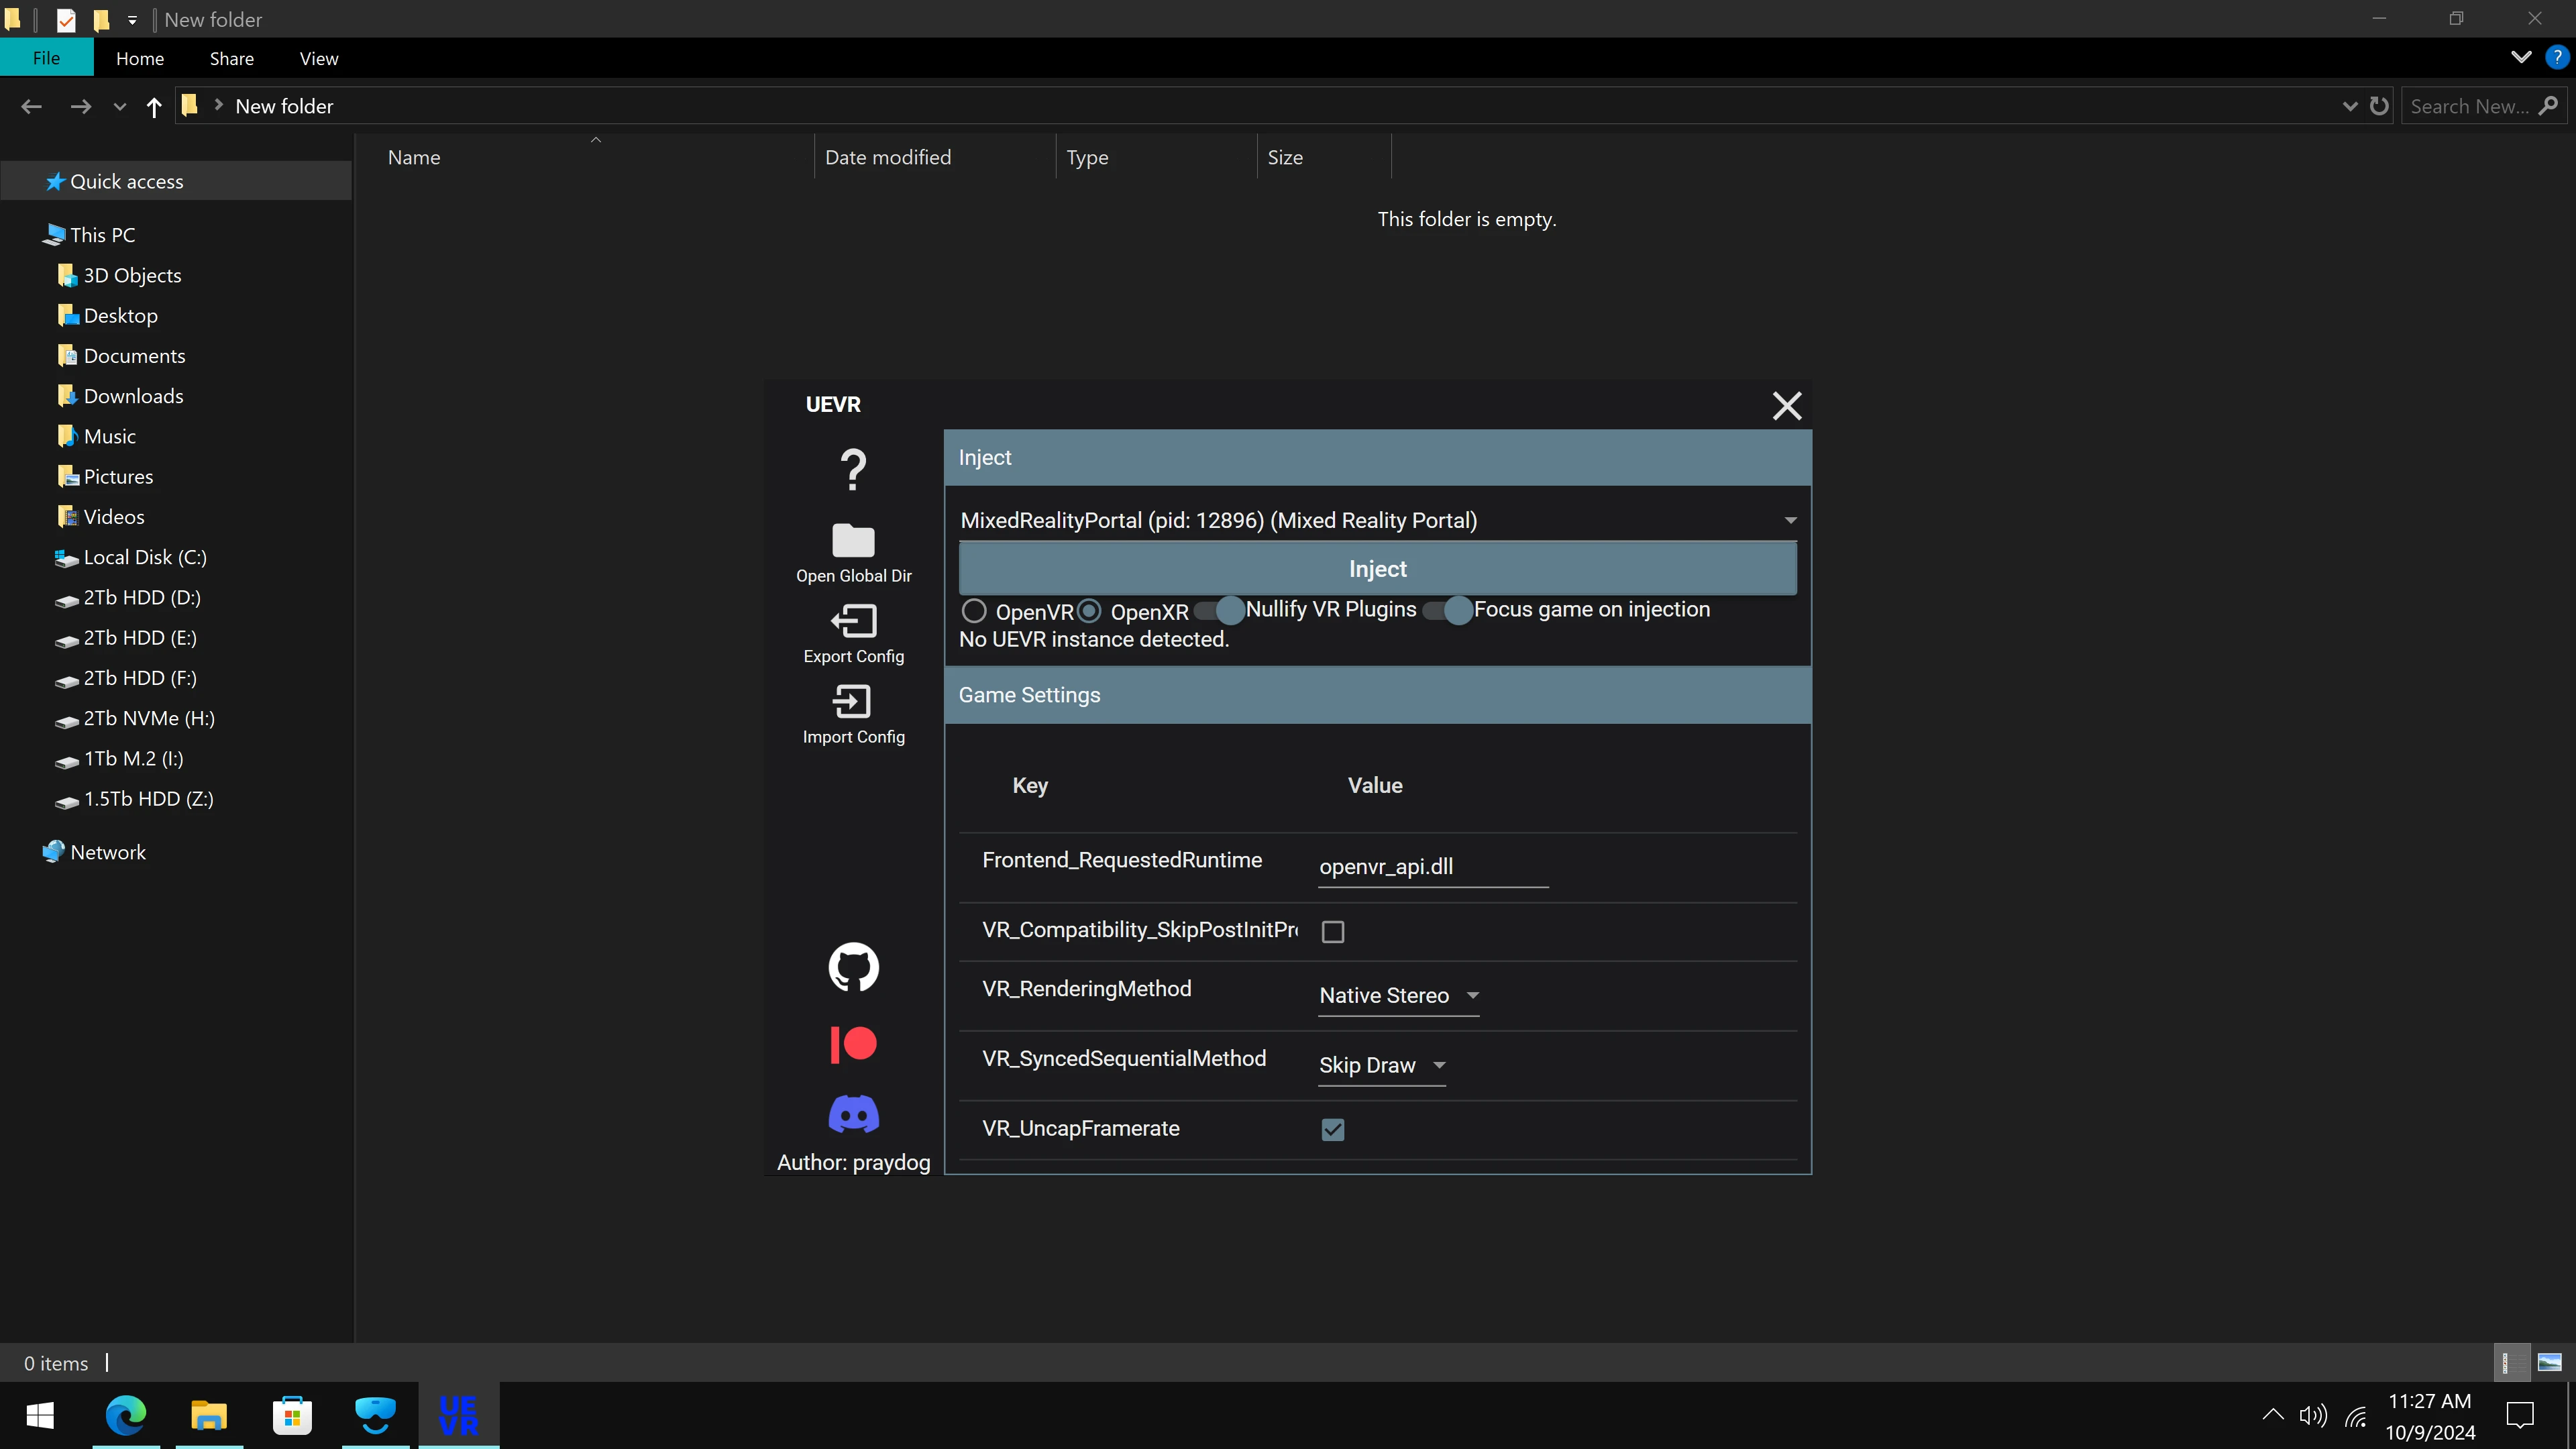Open Desktop in the navigation pane
The height and width of the screenshot is (1449, 2576).
[120, 316]
